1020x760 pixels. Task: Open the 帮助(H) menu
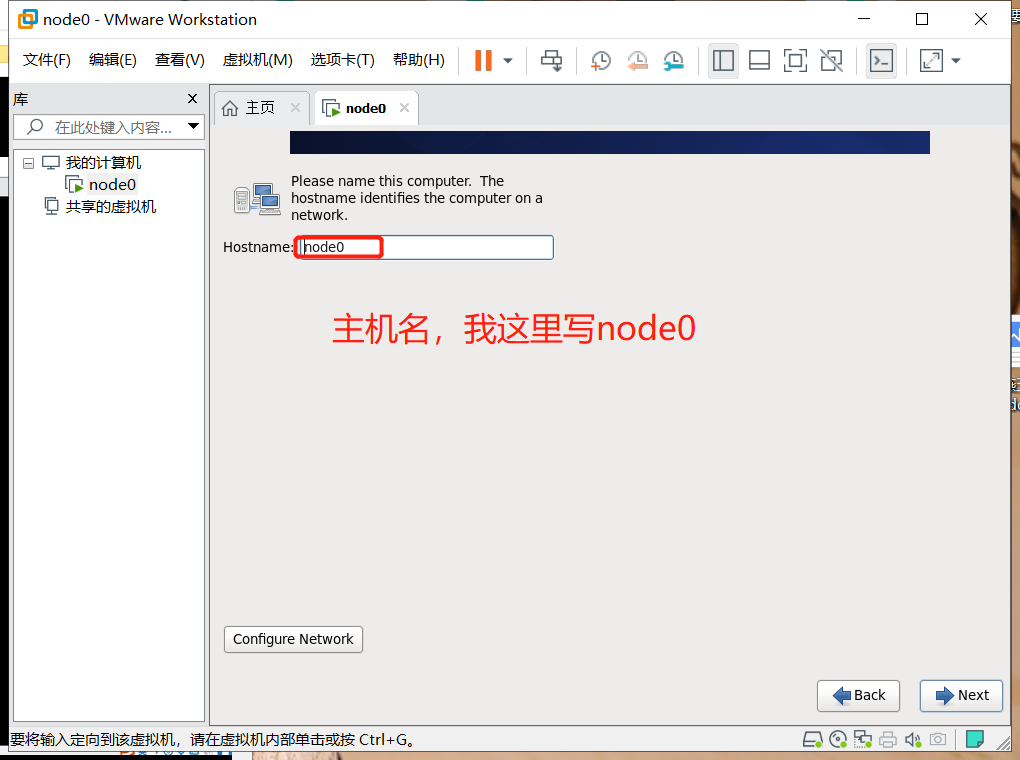click(419, 61)
